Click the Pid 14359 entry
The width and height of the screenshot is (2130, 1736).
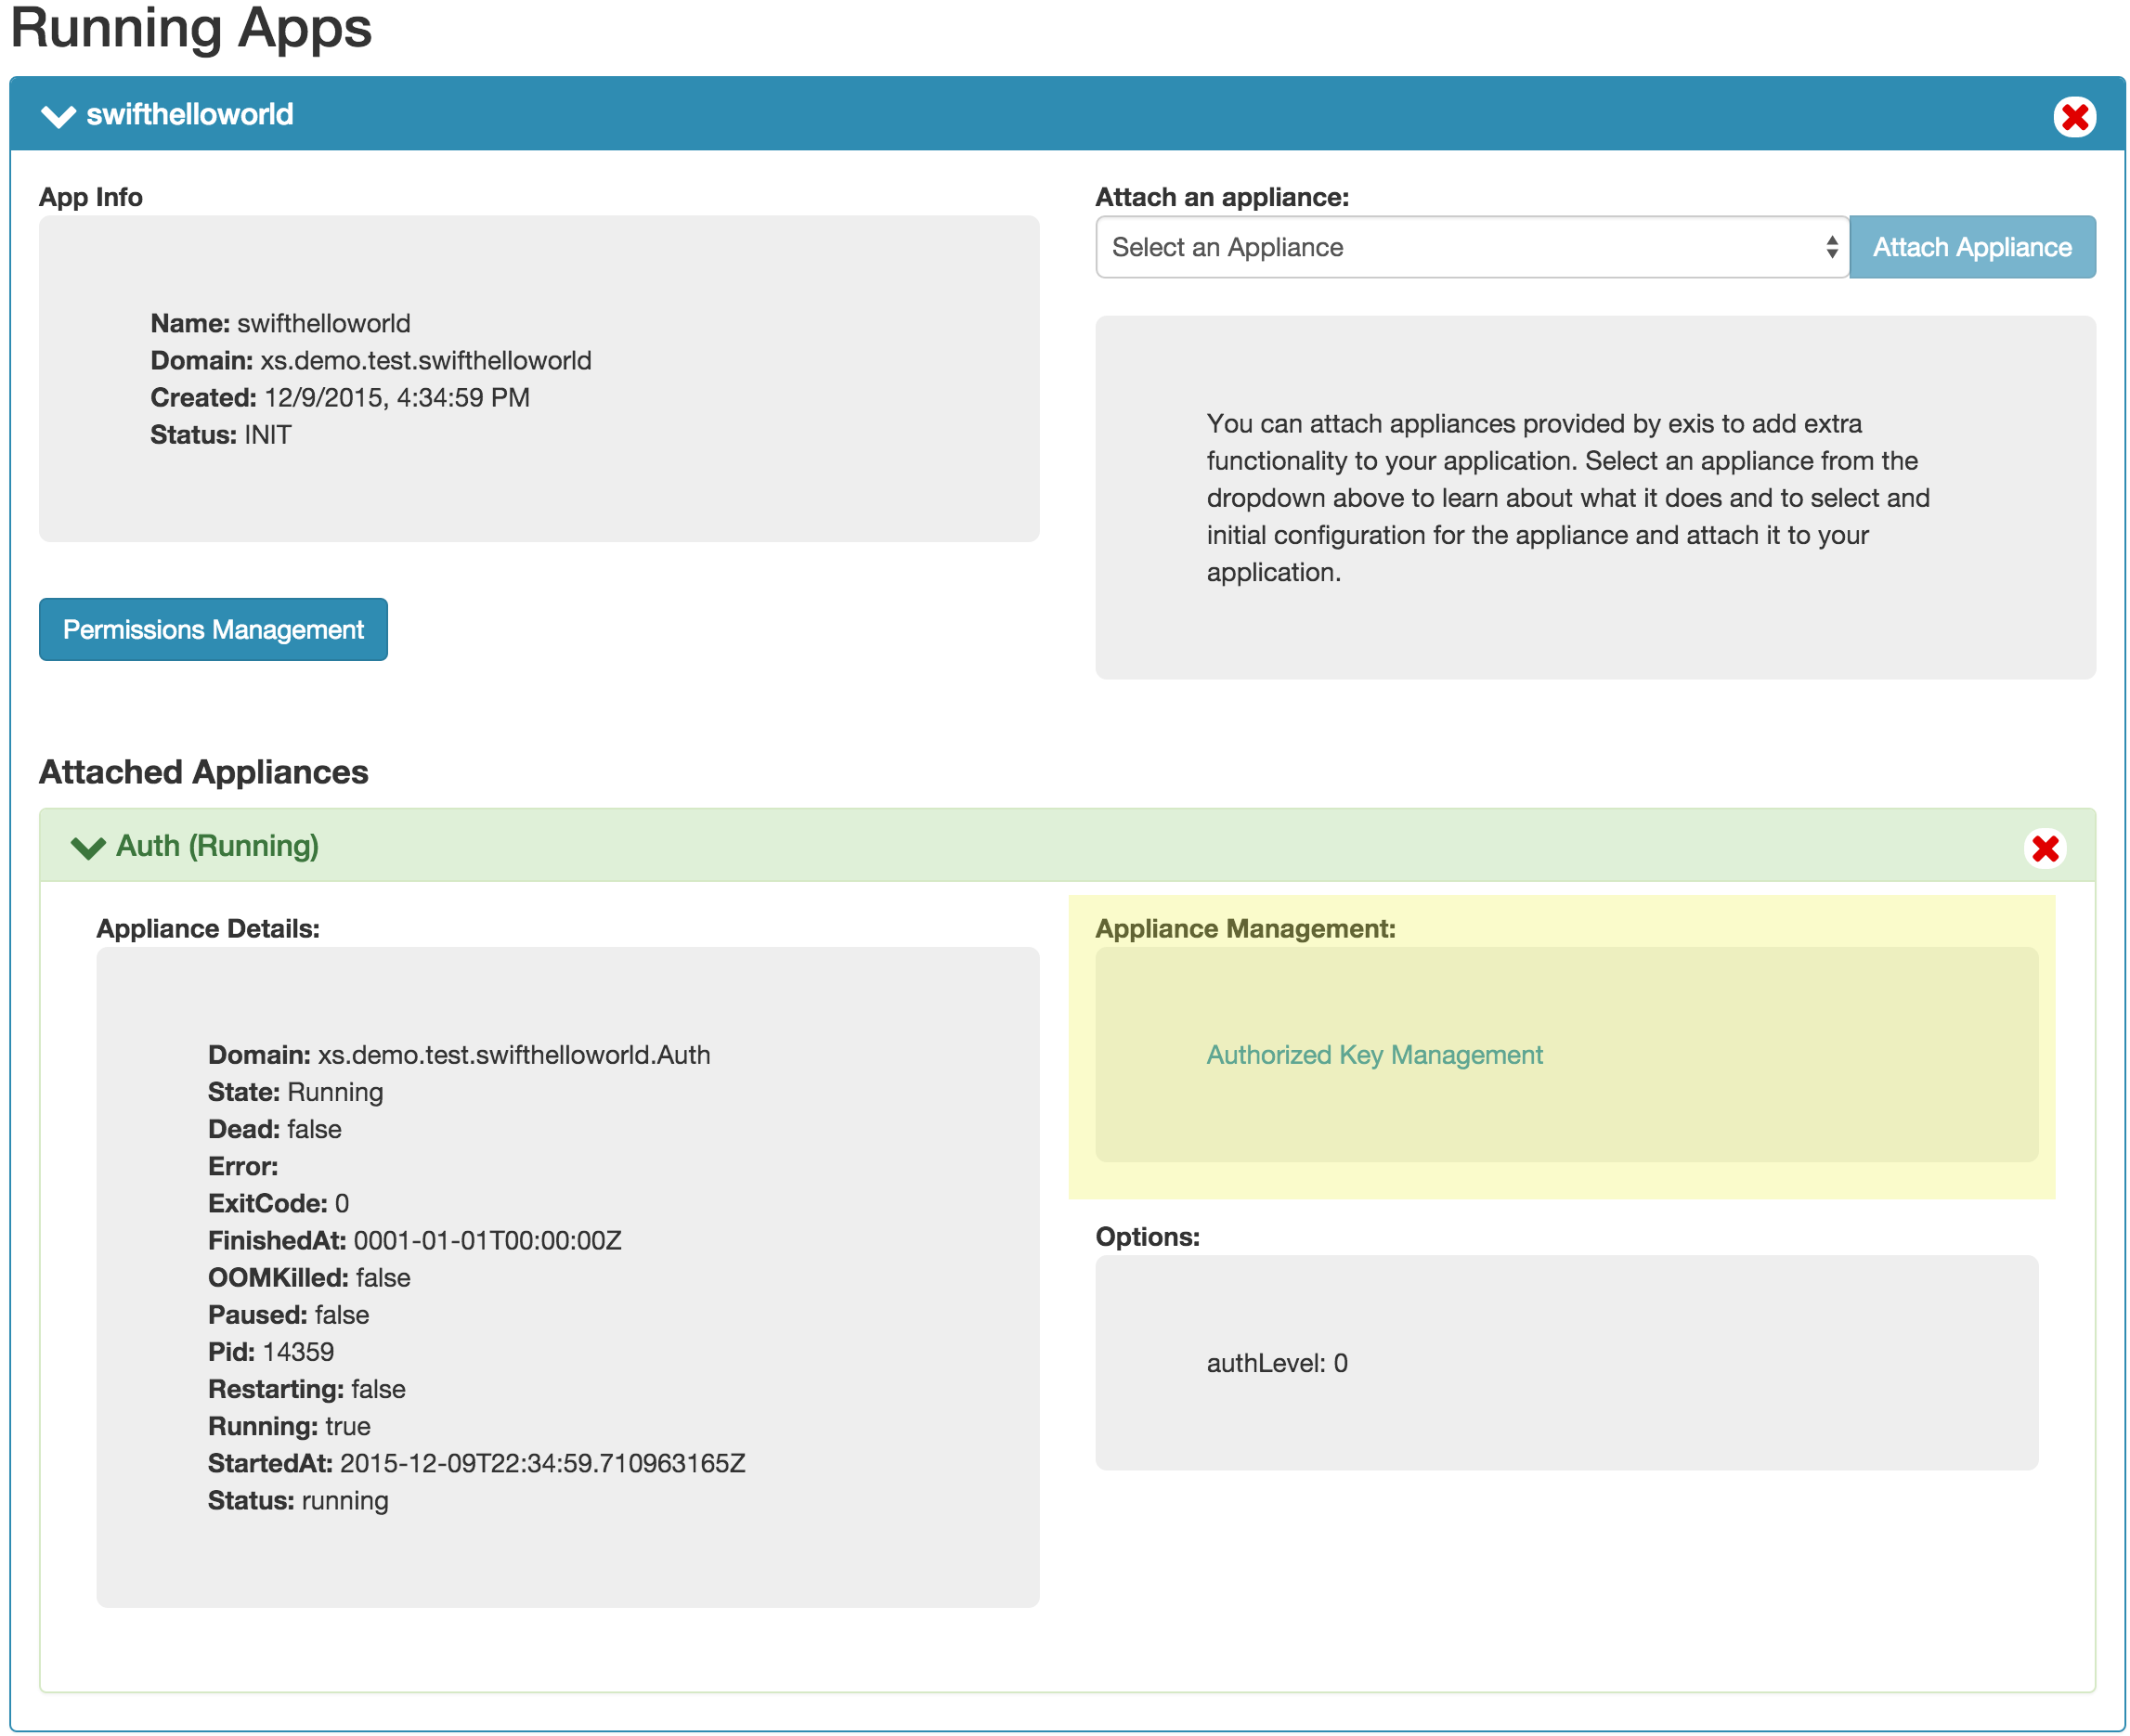[271, 1352]
